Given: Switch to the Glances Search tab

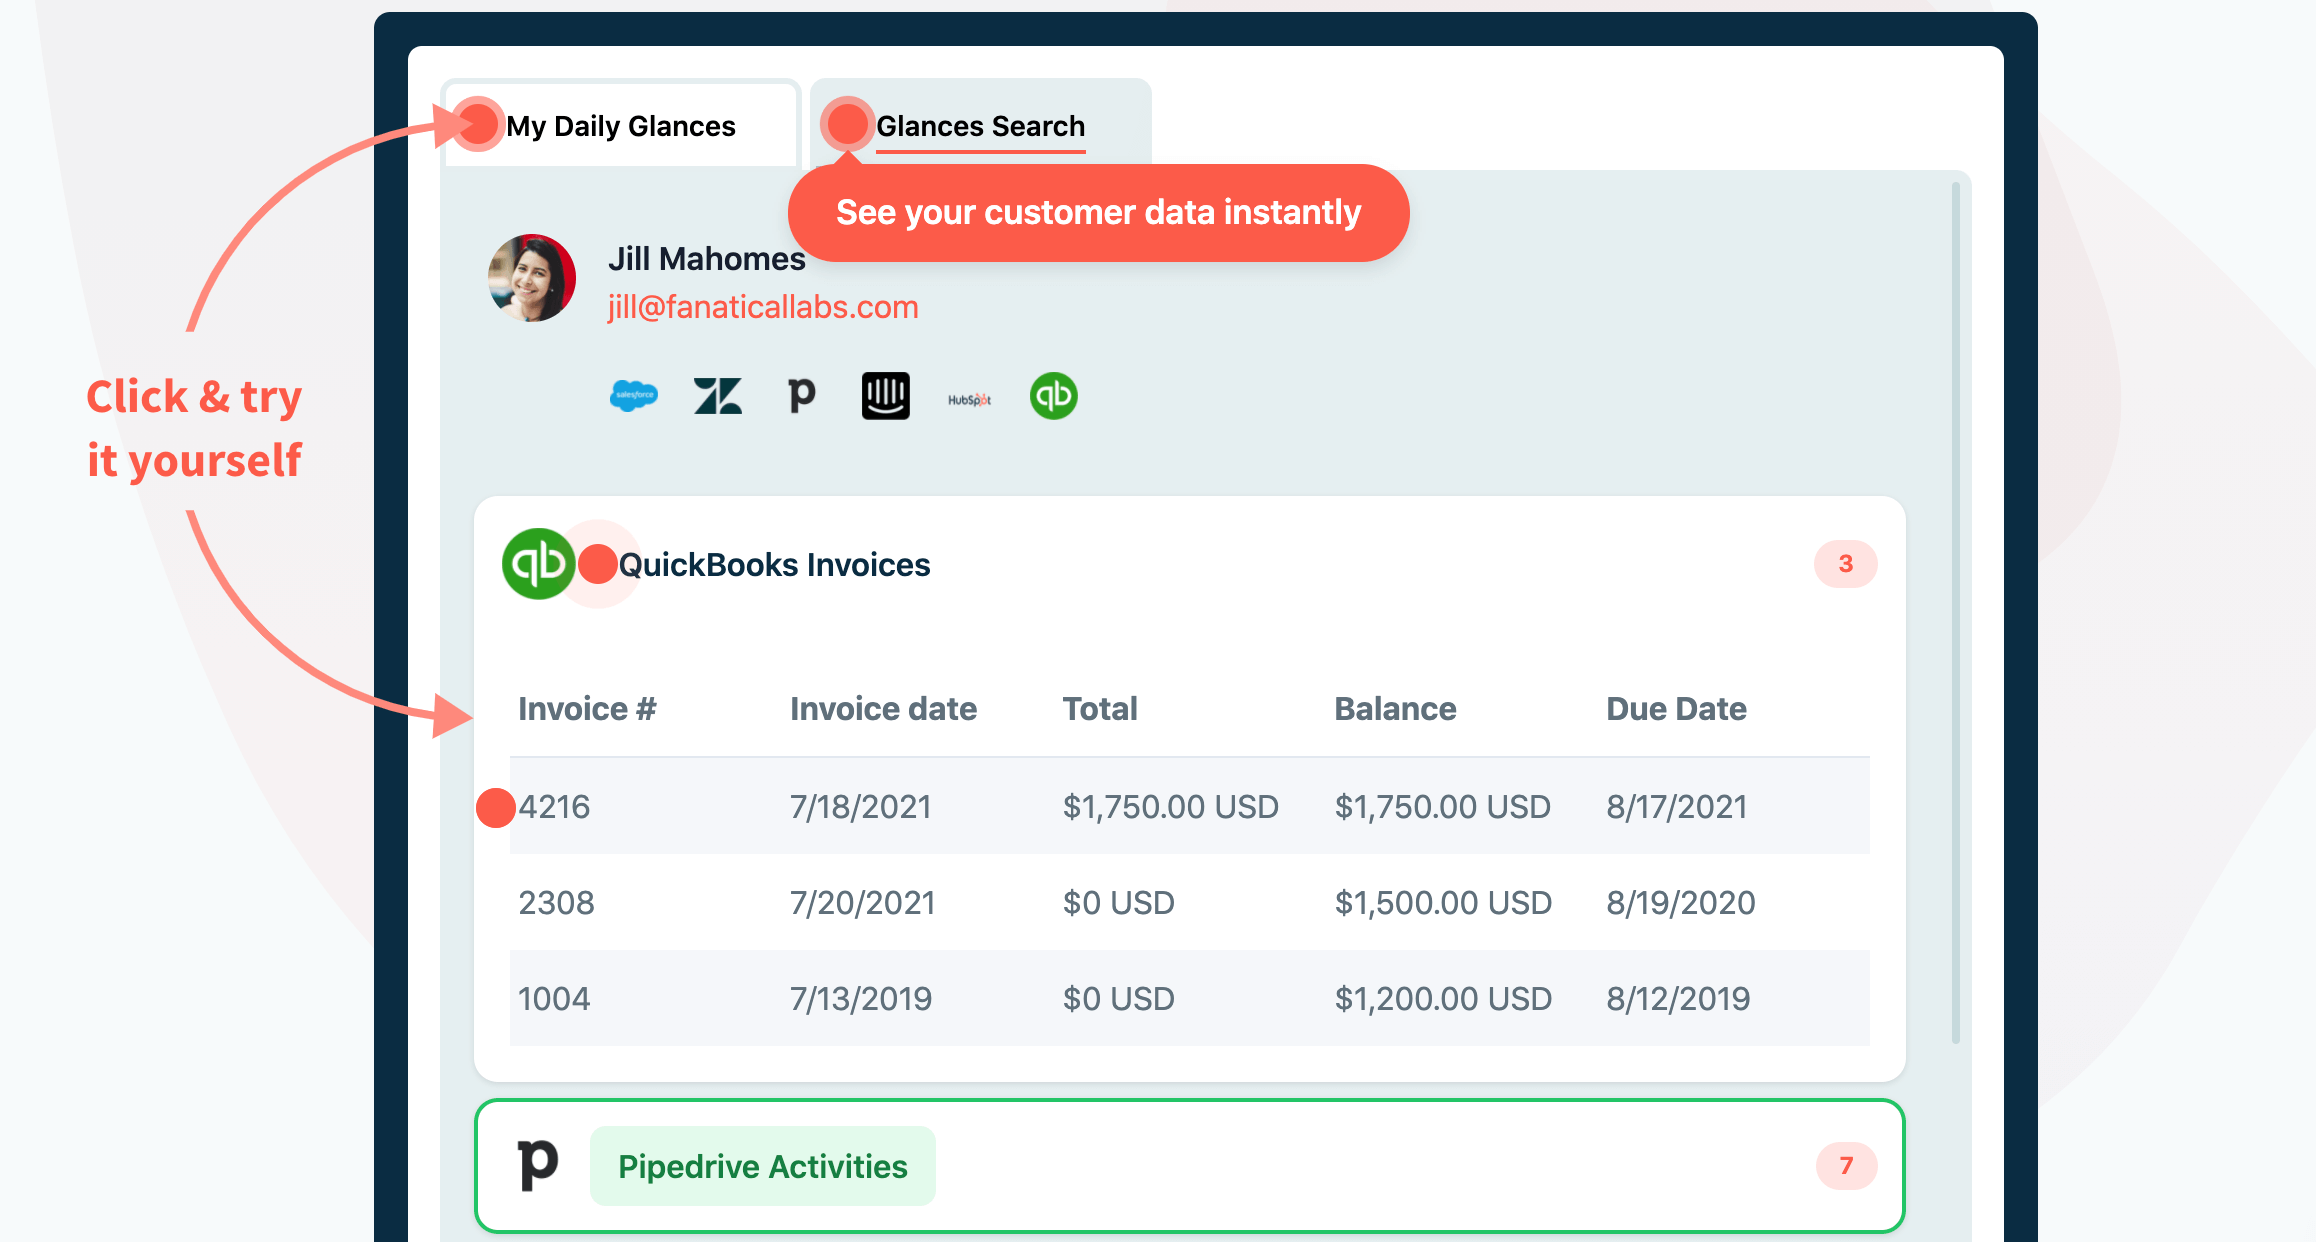Looking at the screenshot, I should (980, 126).
